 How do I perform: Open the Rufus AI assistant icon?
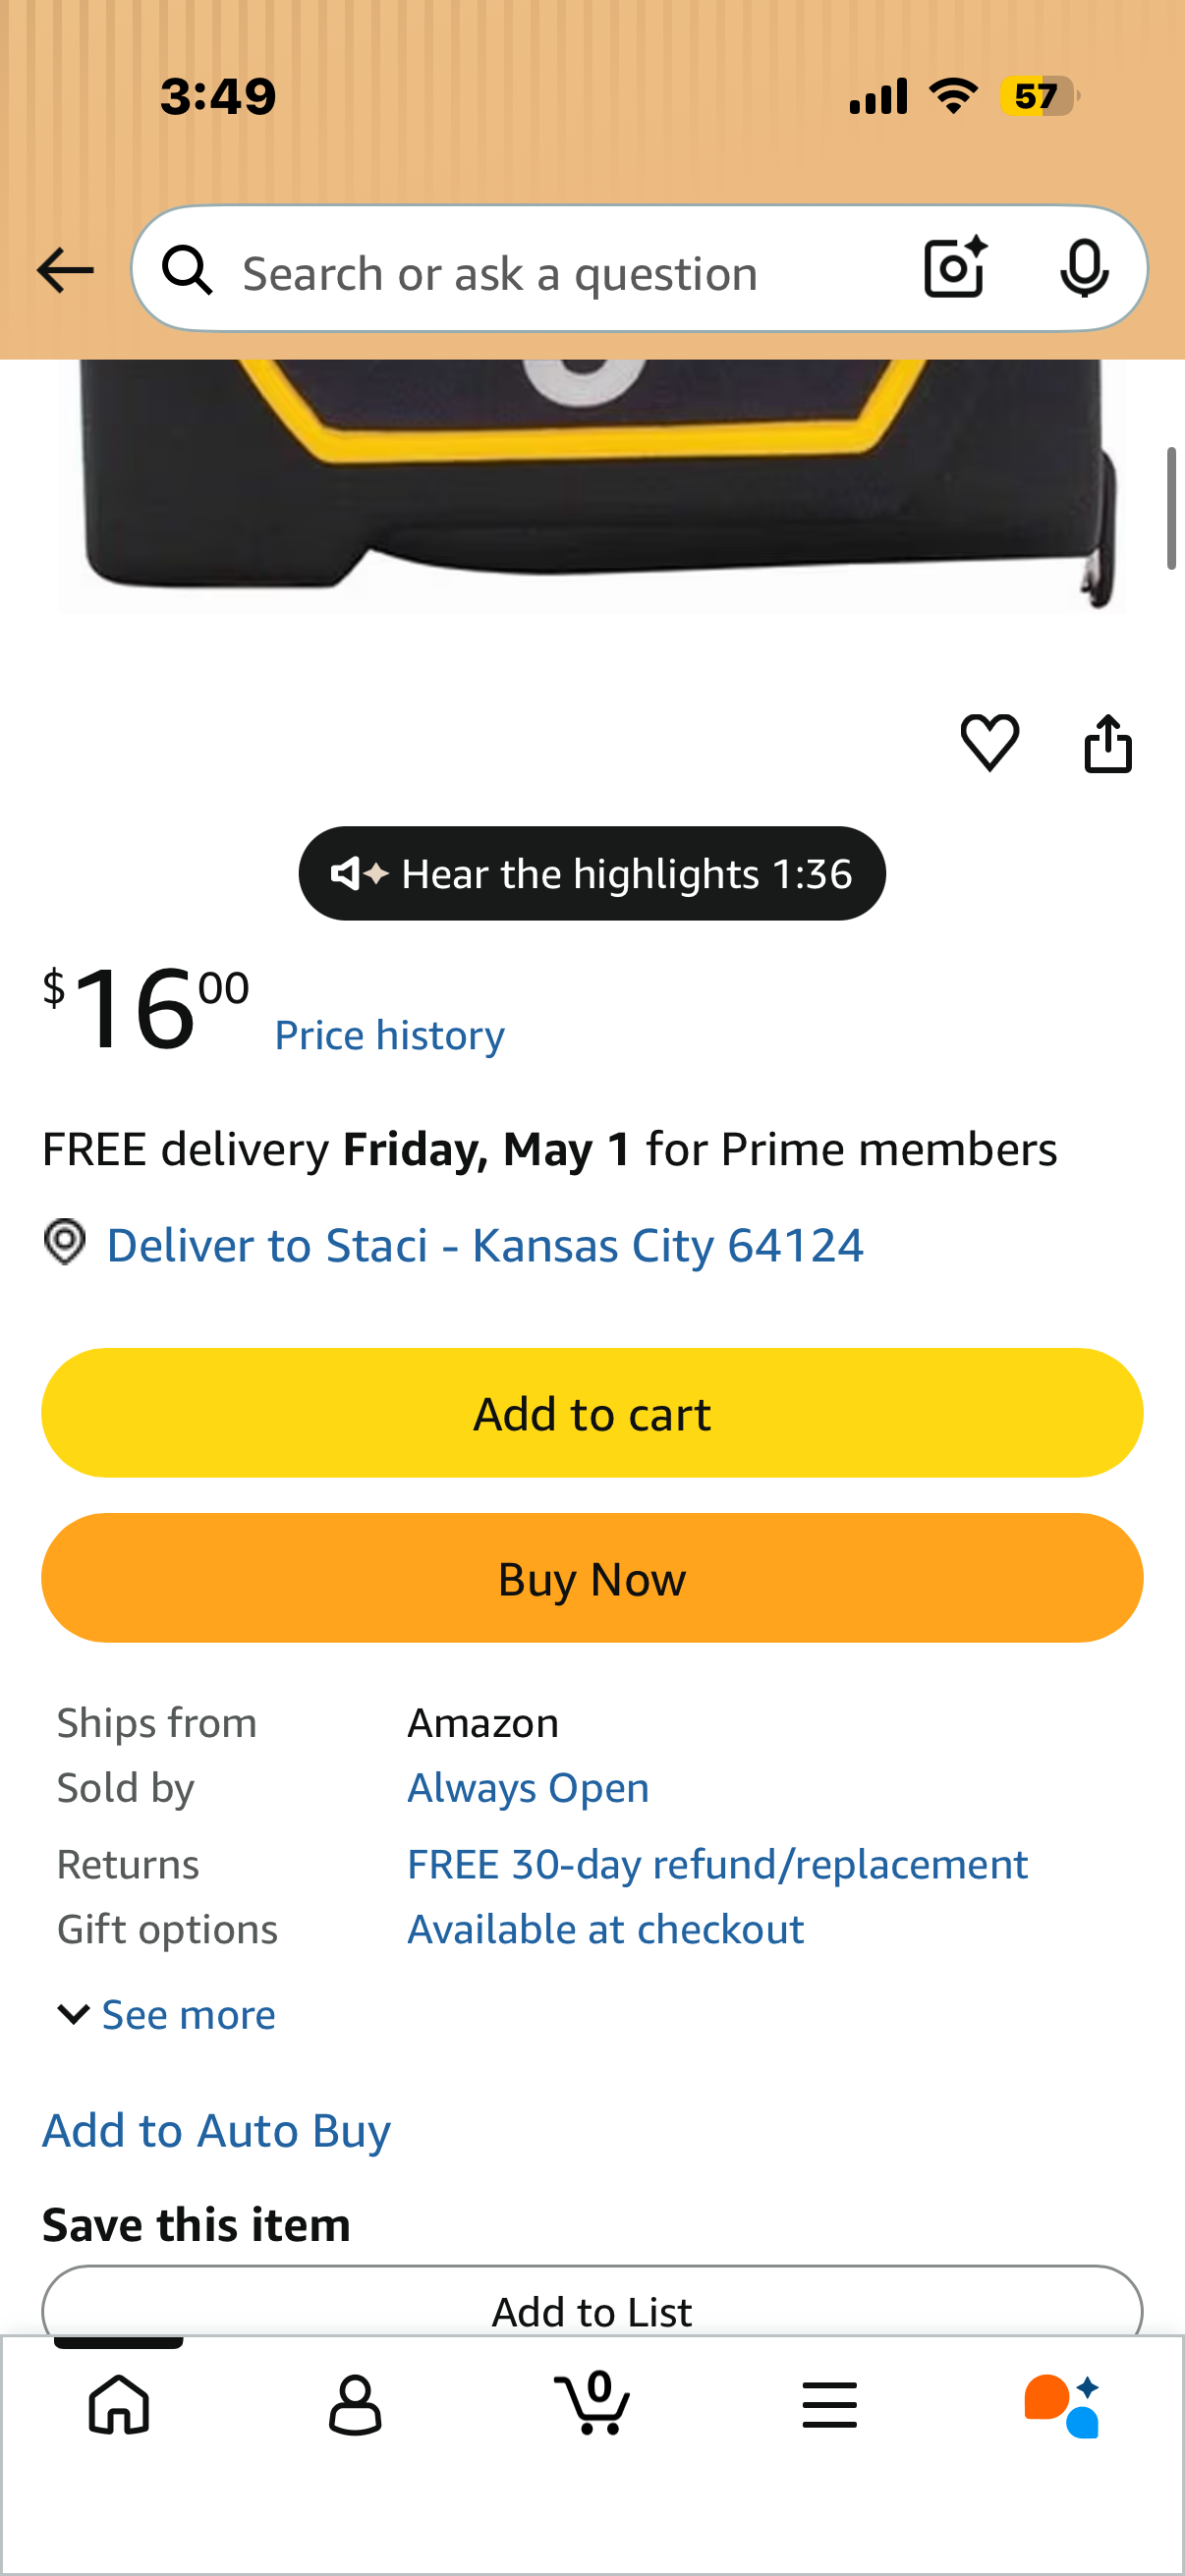coord(1062,2405)
